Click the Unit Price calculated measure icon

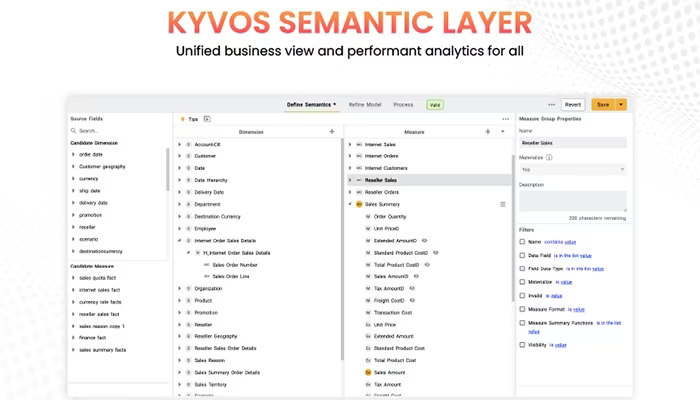coord(368,325)
